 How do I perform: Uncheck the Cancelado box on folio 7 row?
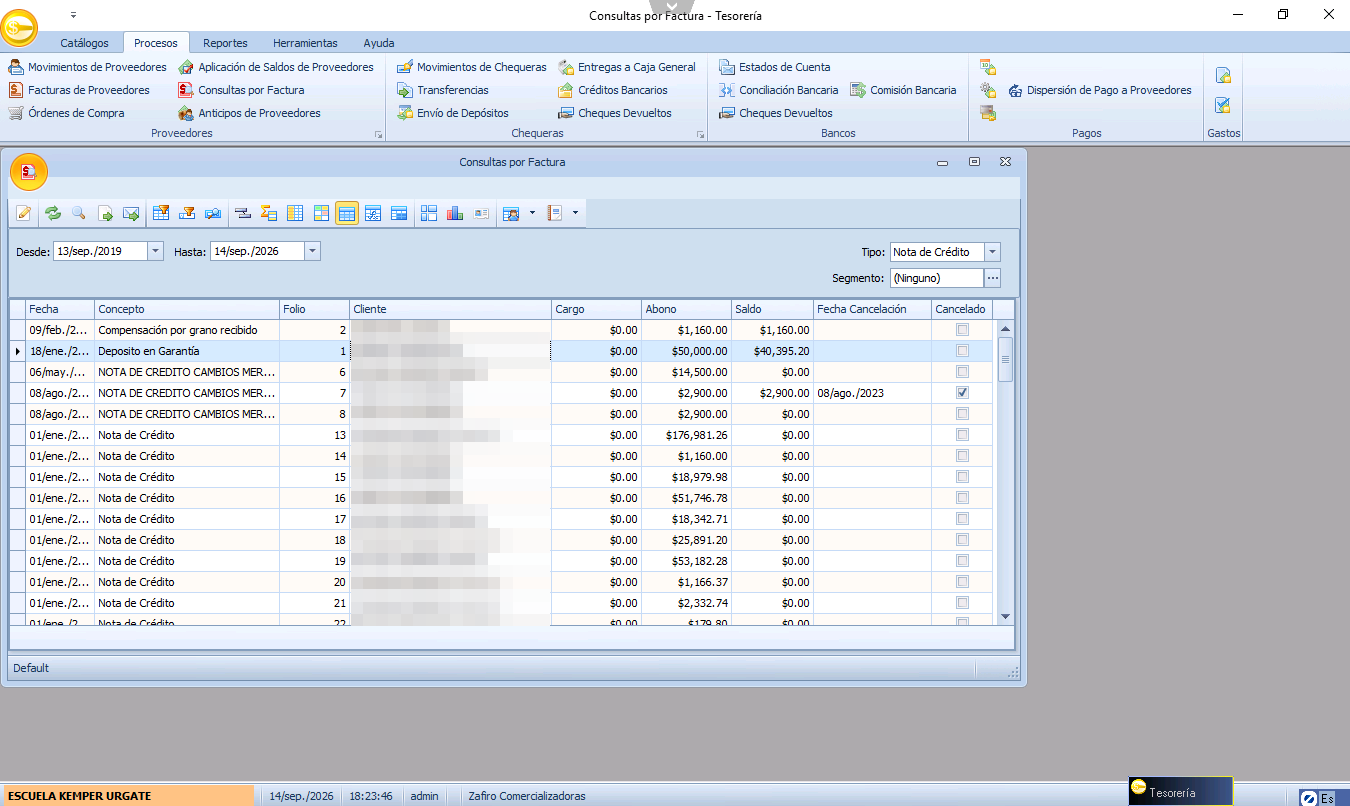coord(962,393)
